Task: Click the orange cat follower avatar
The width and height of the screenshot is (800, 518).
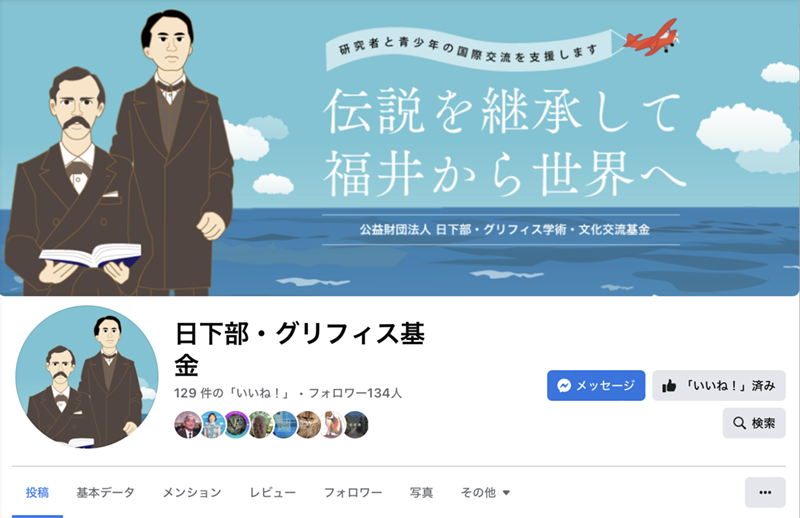Action: point(308,425)
